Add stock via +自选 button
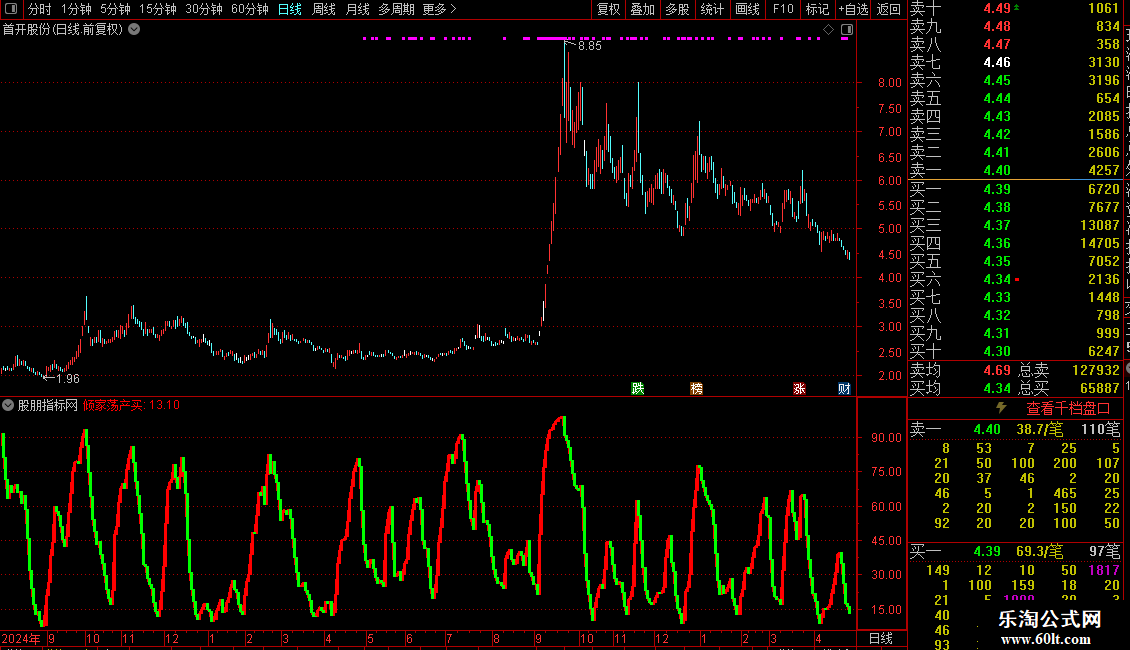Viewport: 1130px width, 650px height. [854, 9]
